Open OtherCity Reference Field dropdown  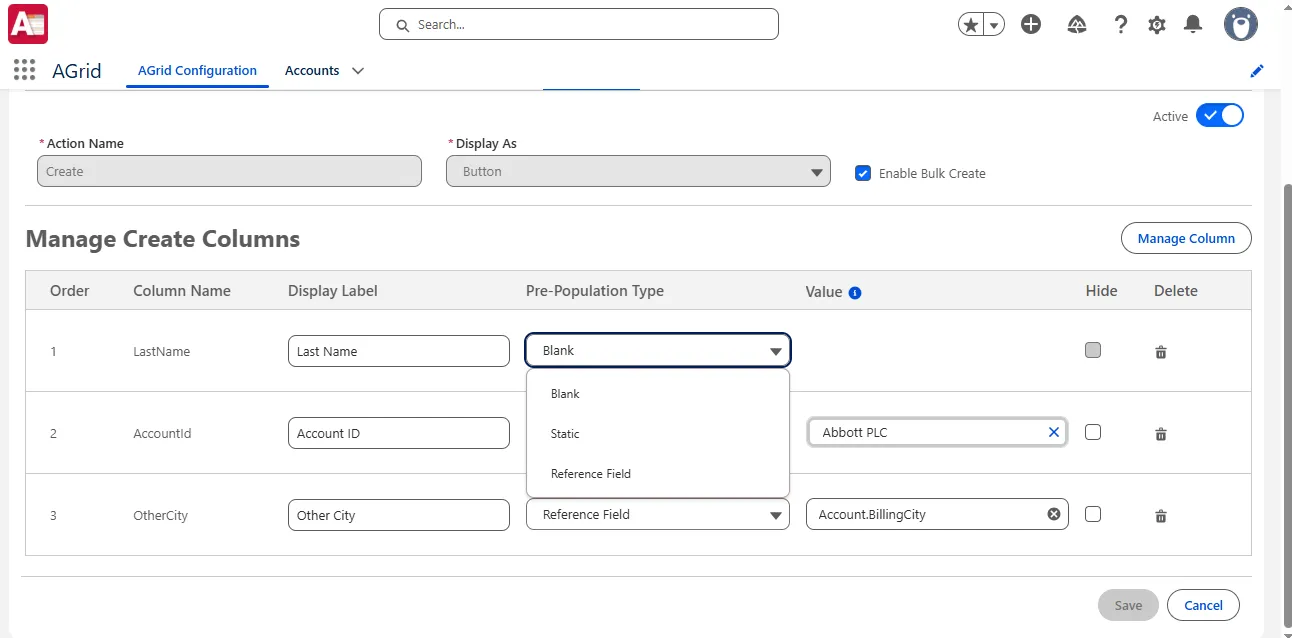[x=658, y=515]
